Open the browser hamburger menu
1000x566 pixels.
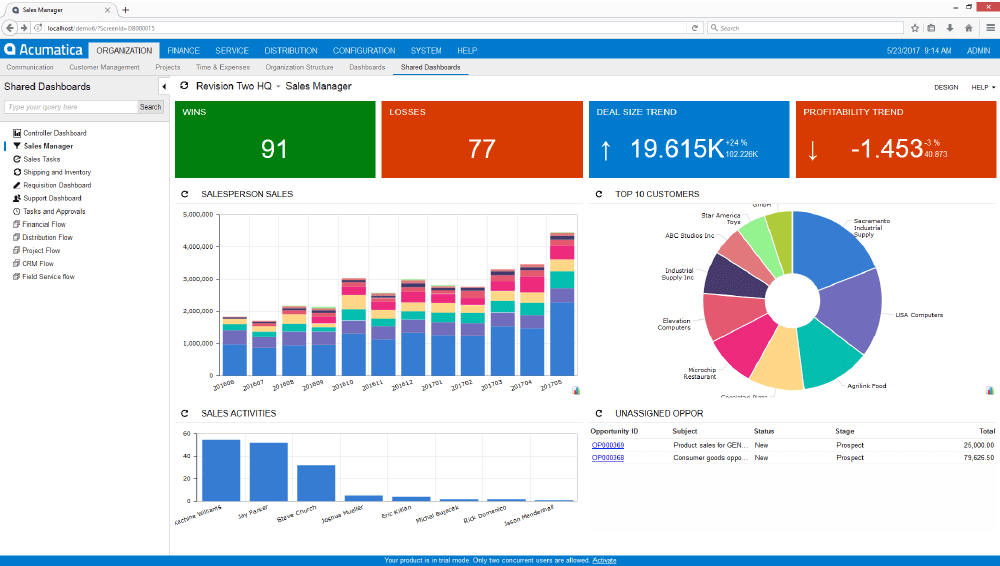990,28
